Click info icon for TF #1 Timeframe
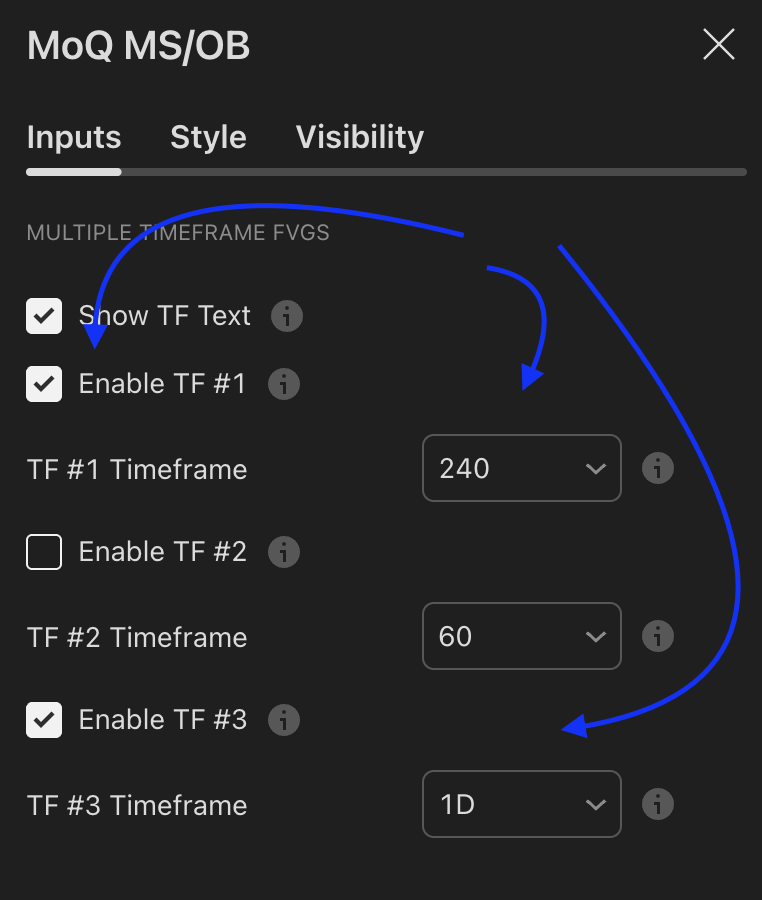762x900 pixels. coord(657,468)
